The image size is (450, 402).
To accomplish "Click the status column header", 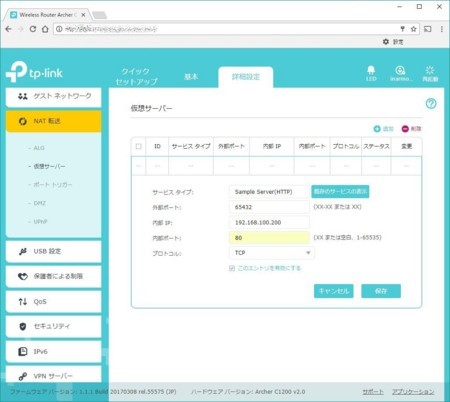I will pyautogui.click(x=376, y=146).
